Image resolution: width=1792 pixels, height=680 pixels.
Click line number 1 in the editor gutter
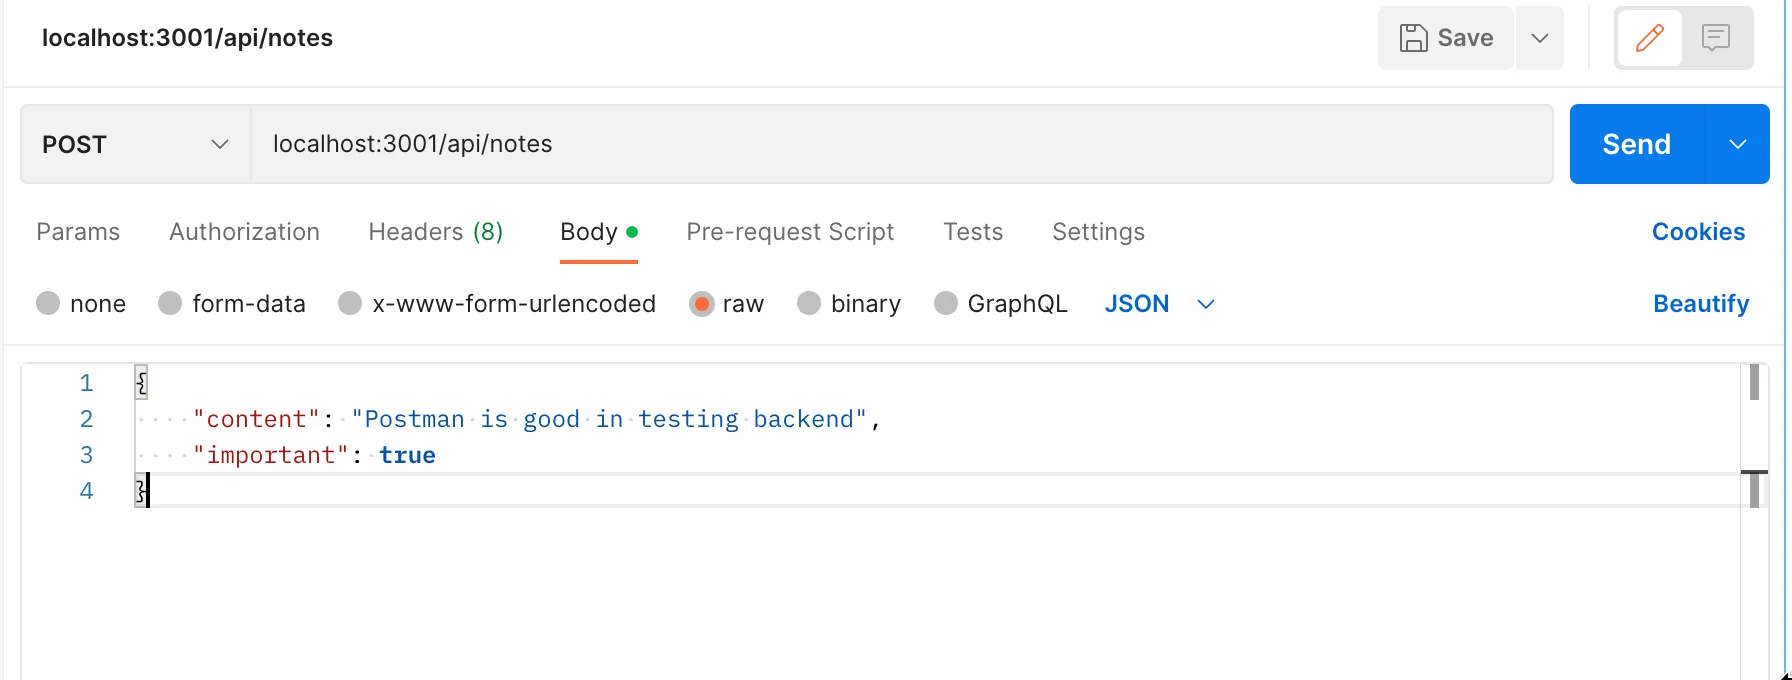coord(87,383)
